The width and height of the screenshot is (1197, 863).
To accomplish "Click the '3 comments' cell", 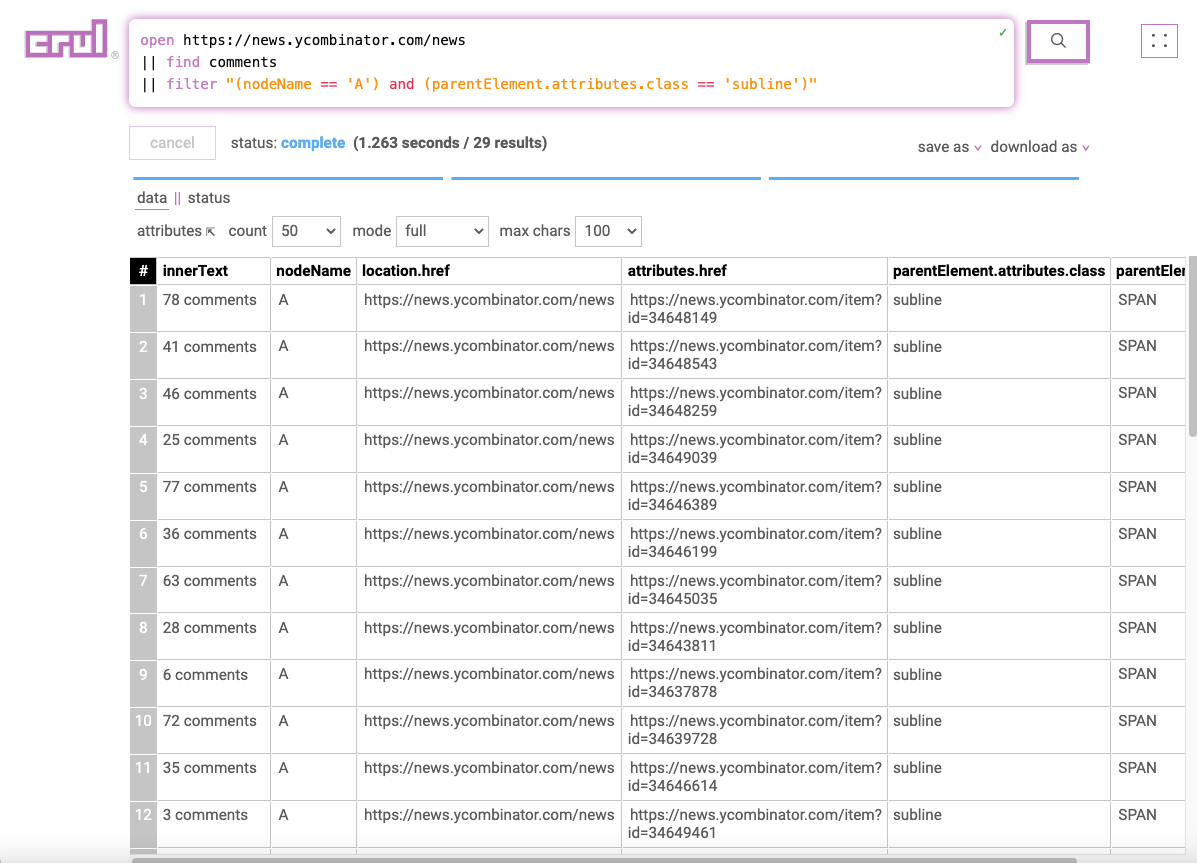I will click(x=213, y=824).
